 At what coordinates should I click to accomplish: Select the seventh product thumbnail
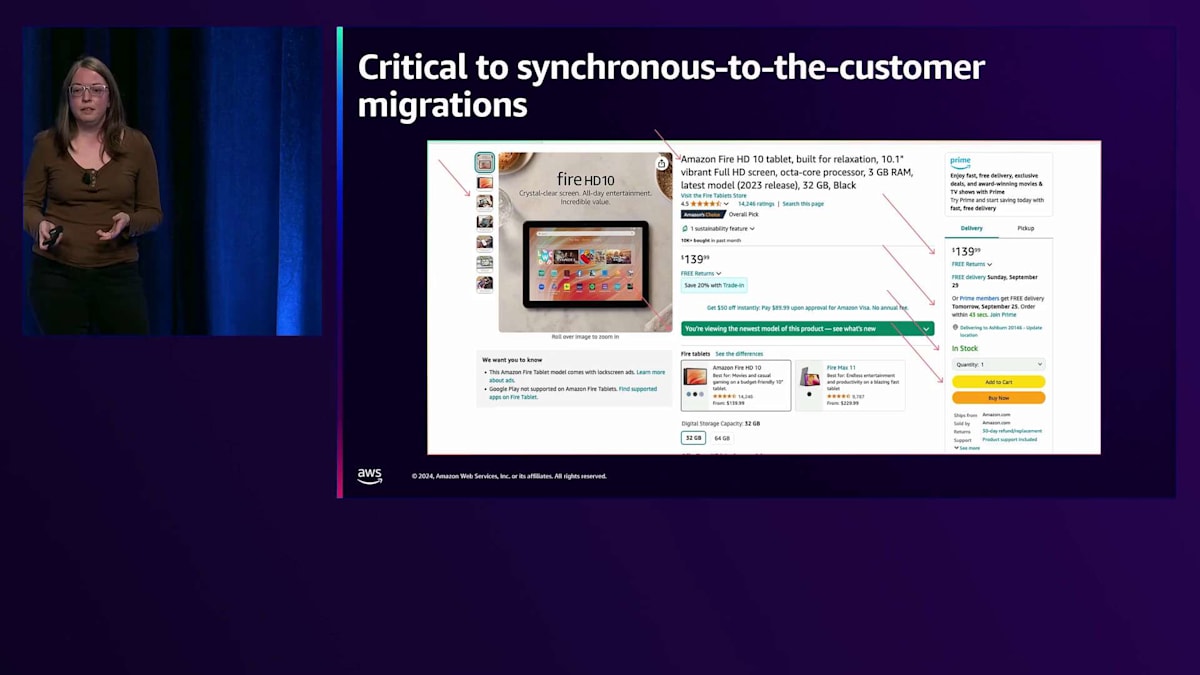coord(484,283)
